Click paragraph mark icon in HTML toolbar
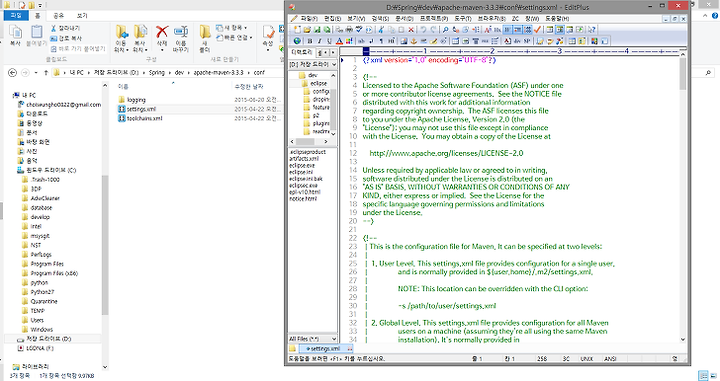 tap(381, 41)
